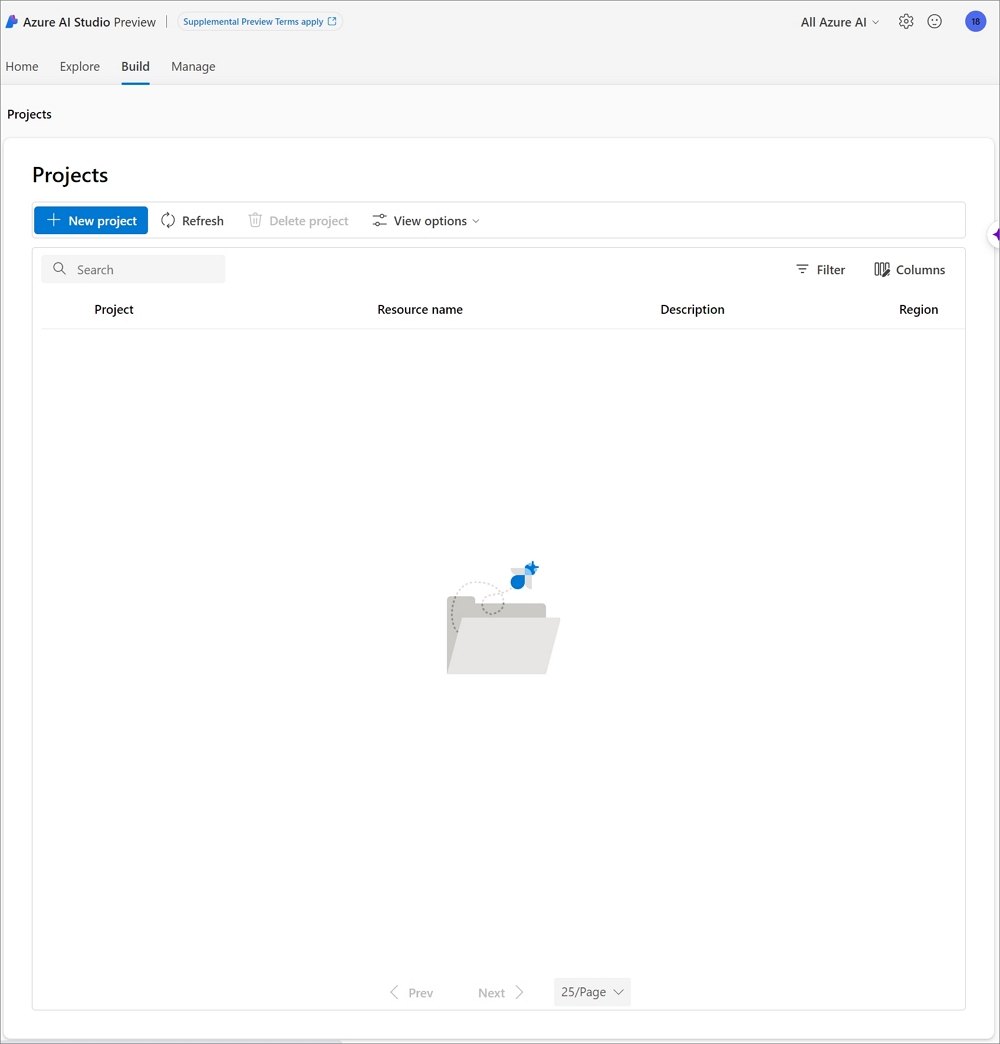Click the Azure AI Studio logo icon
This screenshot has width=1000, height=1044.
11,22
